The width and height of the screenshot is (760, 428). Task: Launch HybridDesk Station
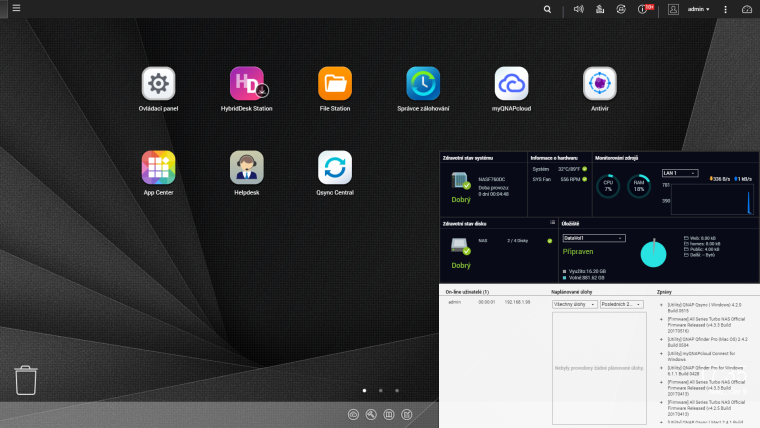[247, 89]
